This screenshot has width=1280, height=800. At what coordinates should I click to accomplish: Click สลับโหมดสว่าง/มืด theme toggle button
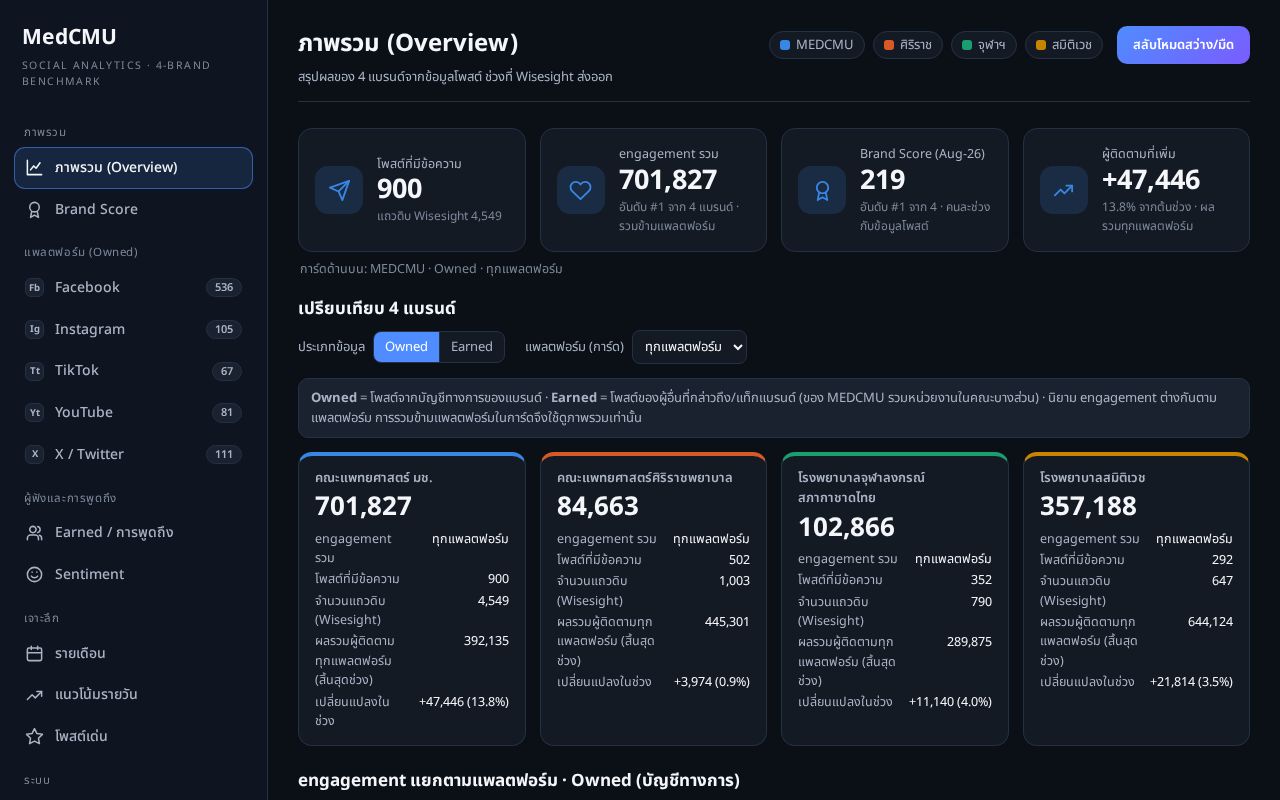(x=1183, y=45)
